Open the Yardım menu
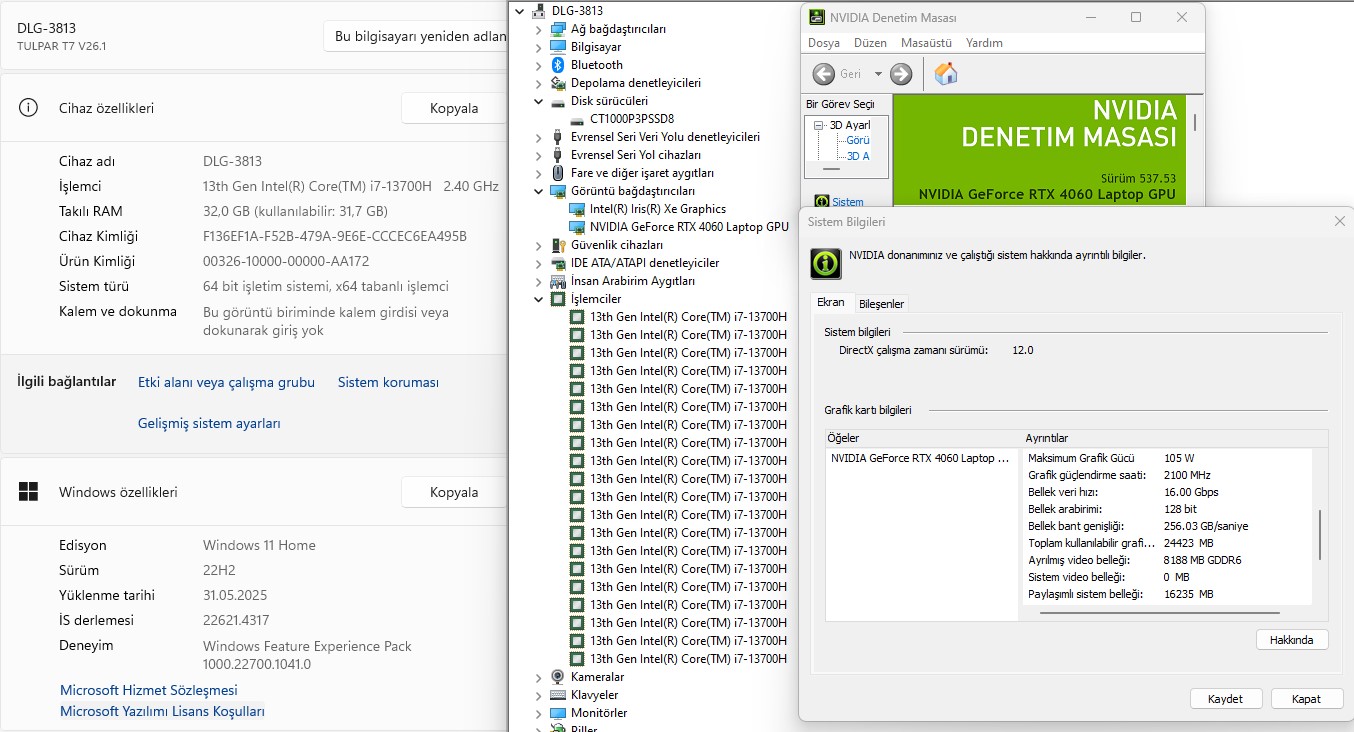 click(x=984, y=43)
